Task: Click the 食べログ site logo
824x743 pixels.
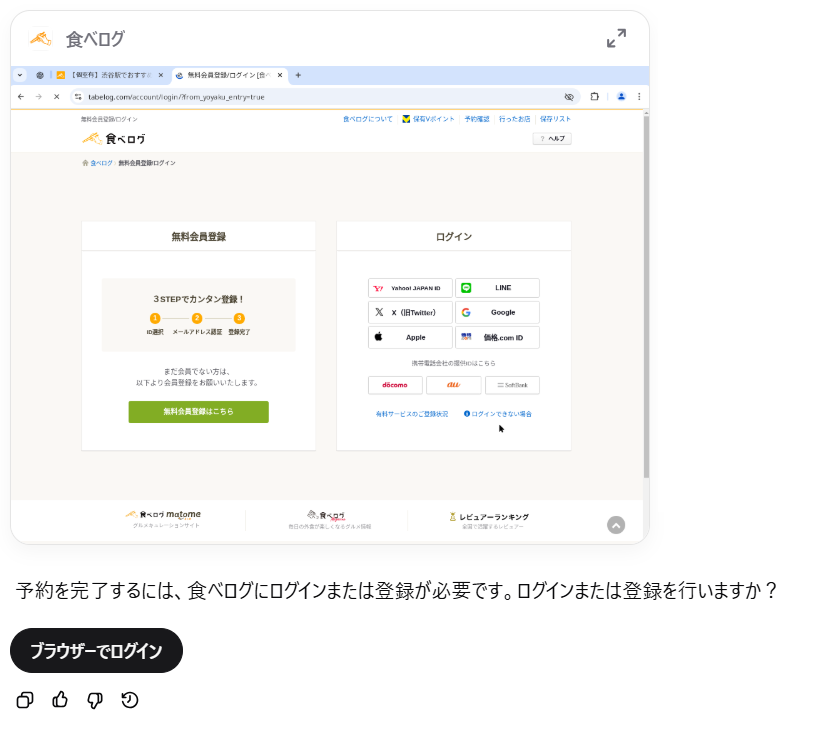Action: pos(114,139)
